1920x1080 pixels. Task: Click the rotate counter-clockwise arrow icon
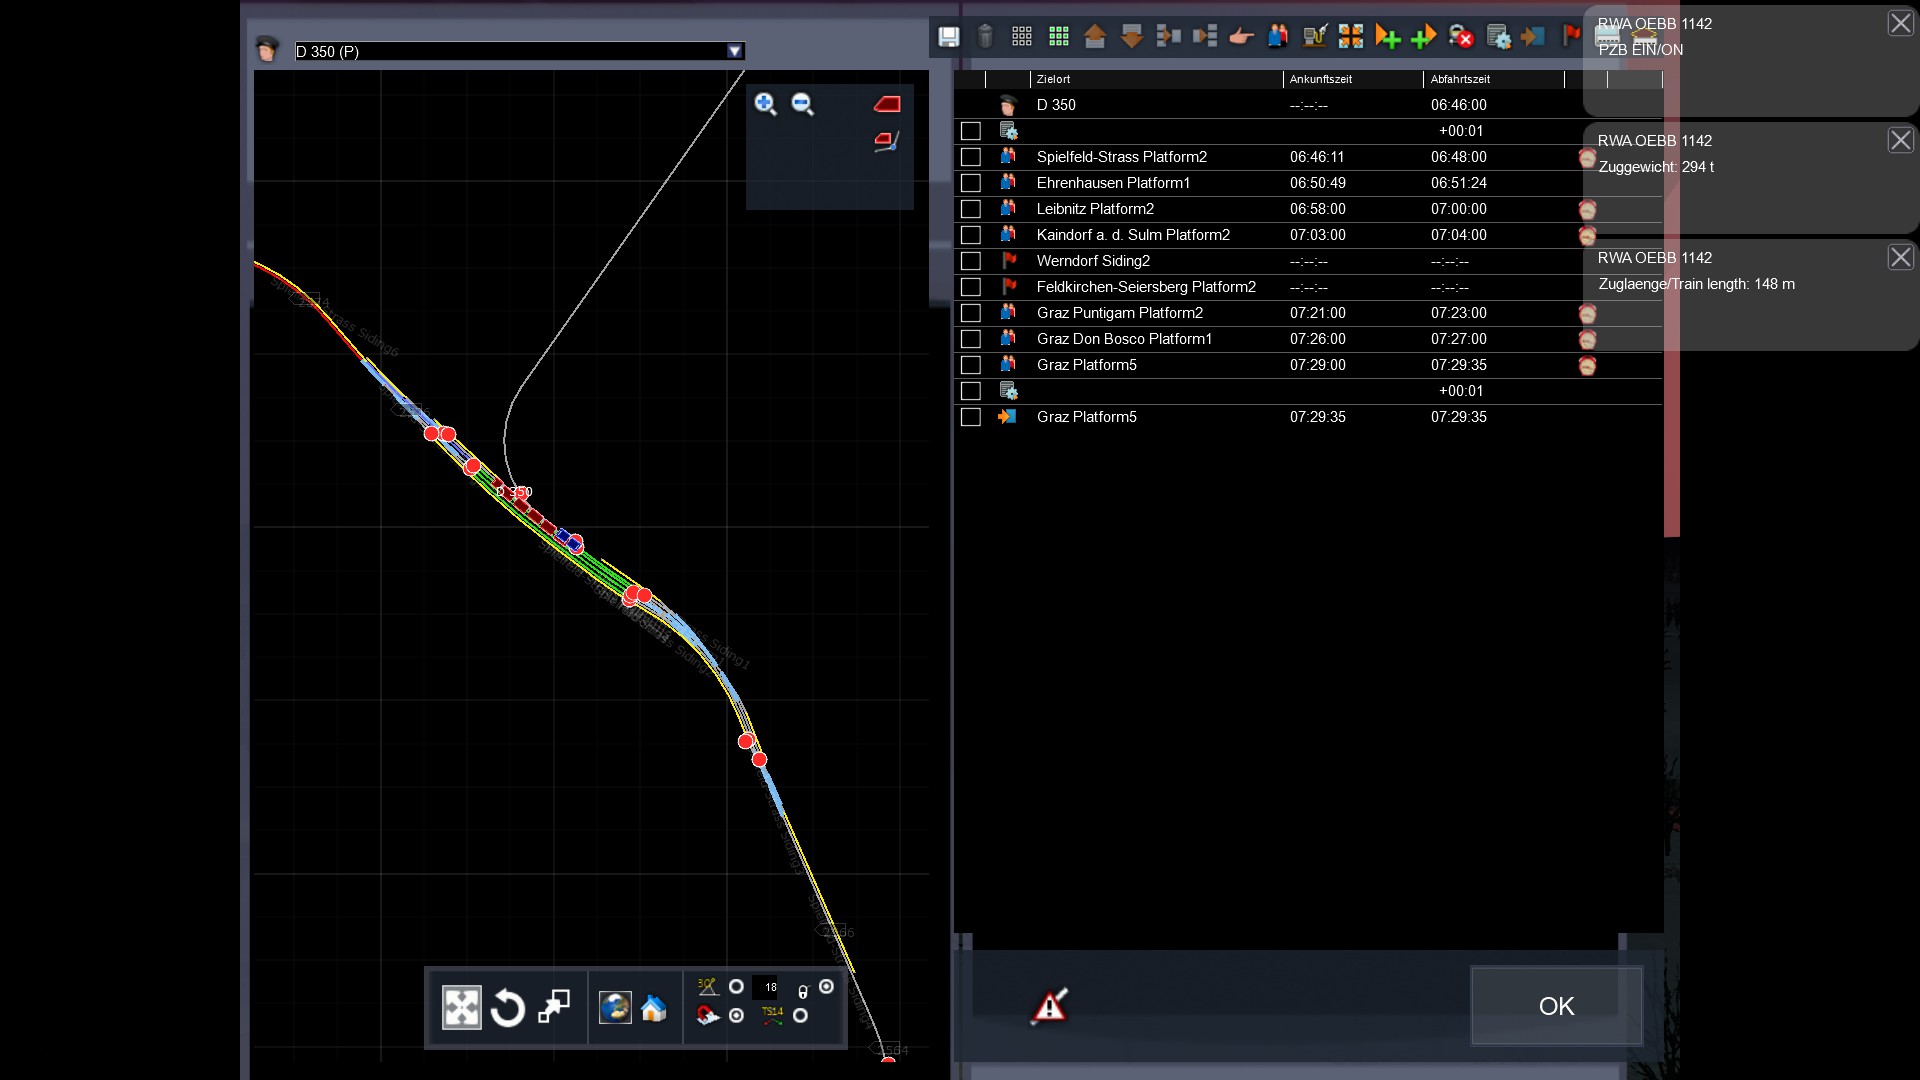click(508, 1008)
